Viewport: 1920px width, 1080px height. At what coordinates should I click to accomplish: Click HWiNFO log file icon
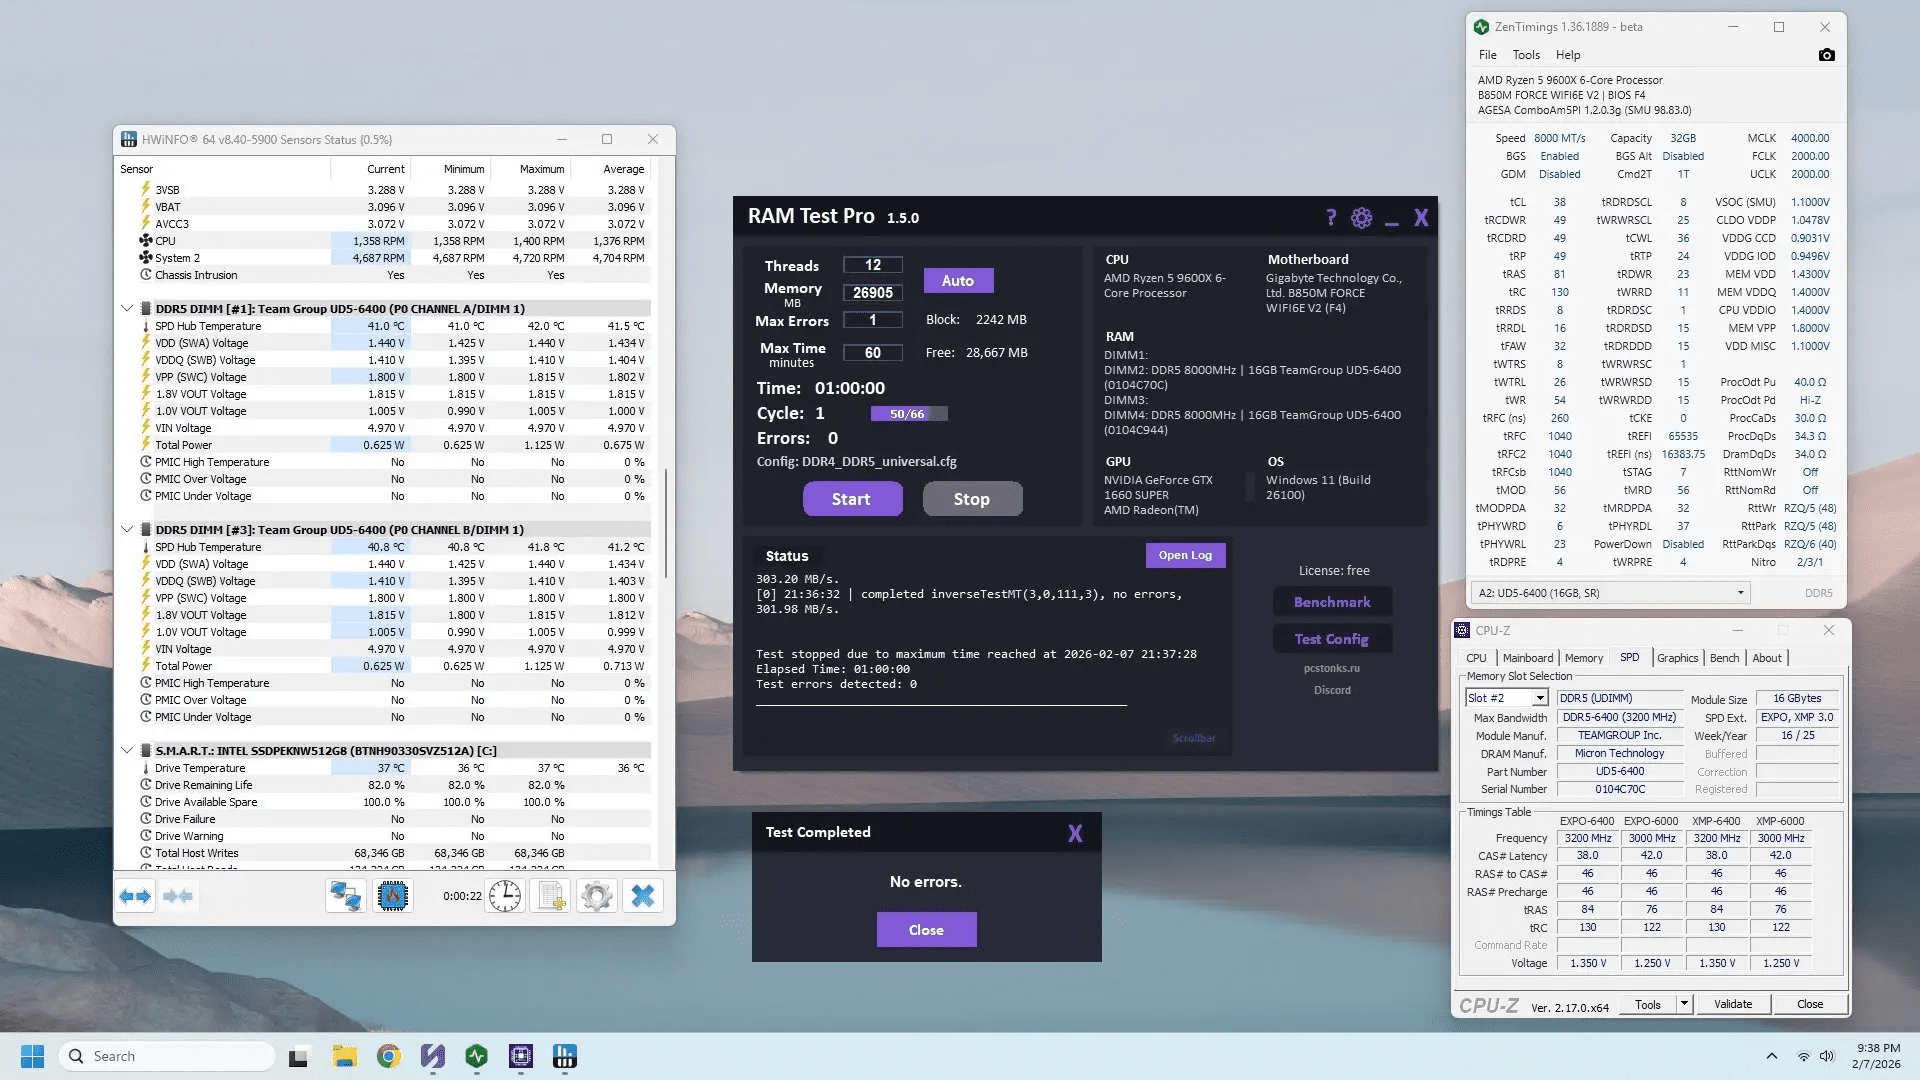click(551, 896)
